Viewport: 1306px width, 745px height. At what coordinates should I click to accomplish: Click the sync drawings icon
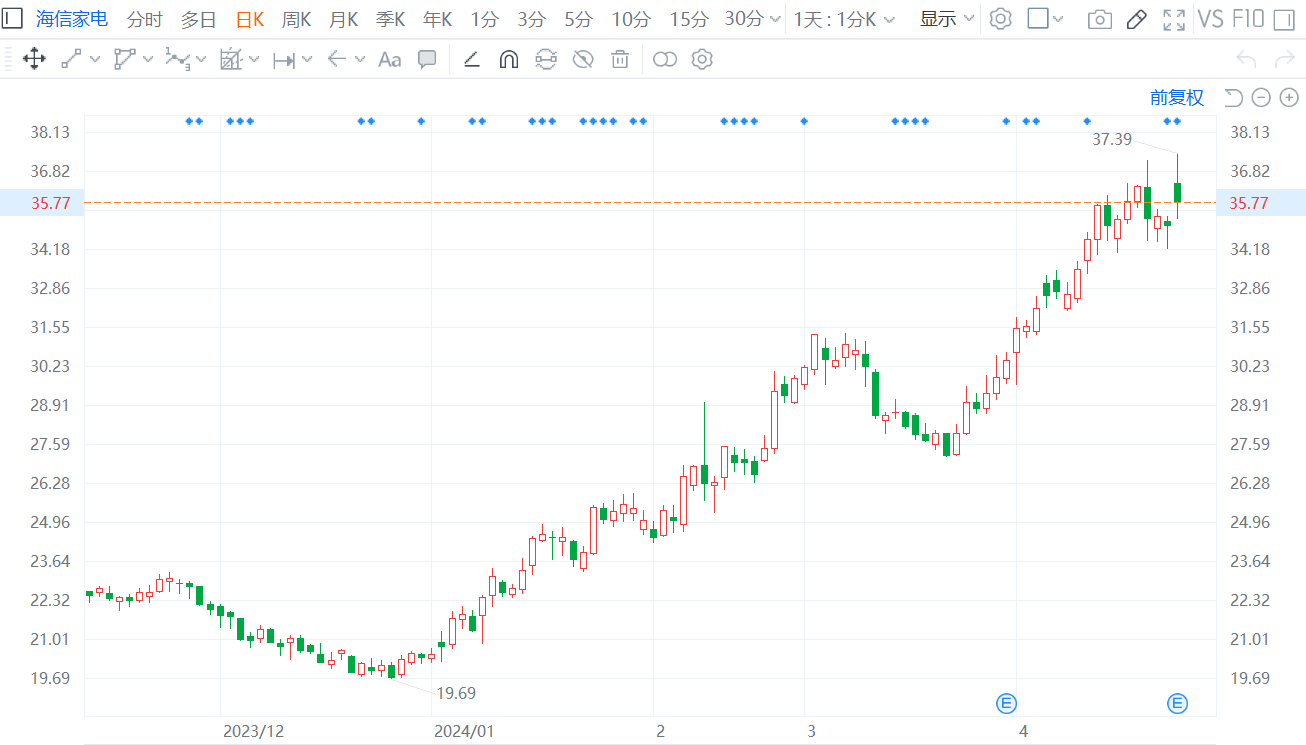pos(545,60)
